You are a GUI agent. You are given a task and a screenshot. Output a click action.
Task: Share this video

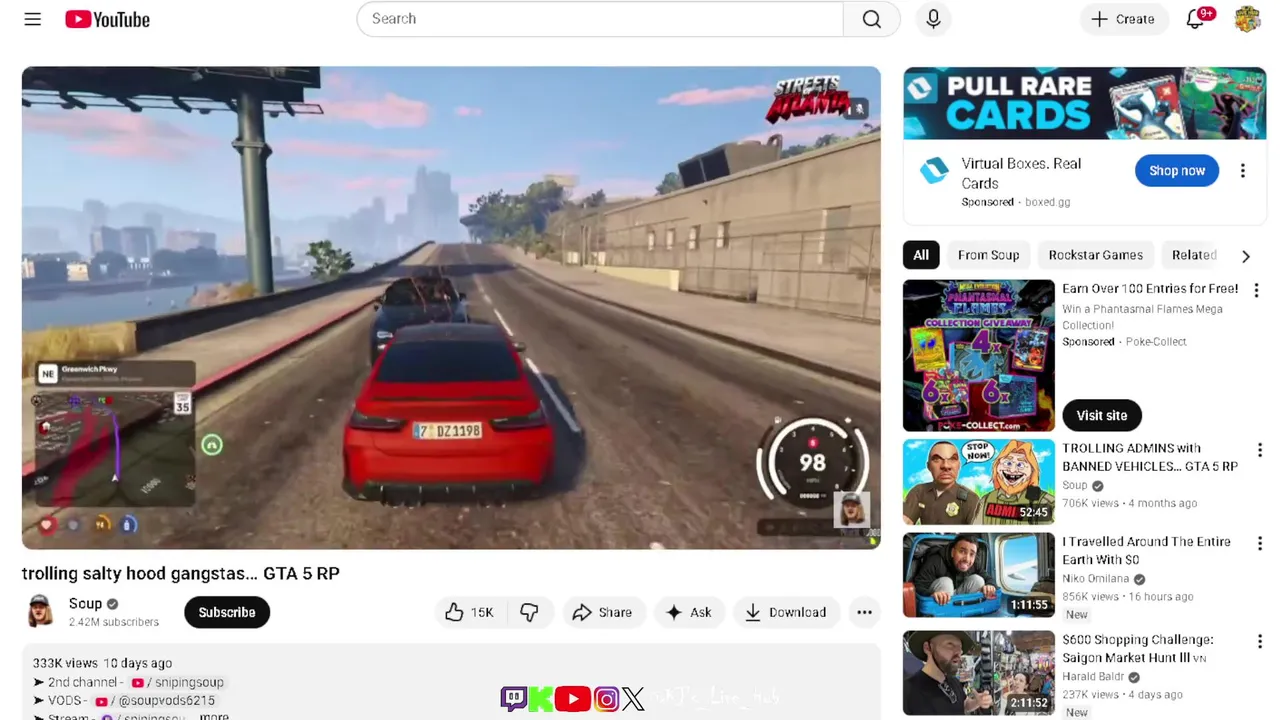[x=602, y=612]
